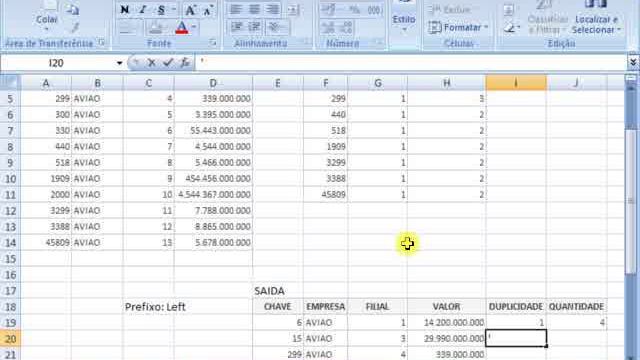
Task: Click the Select All corner button
Action: tap(10, 83)
